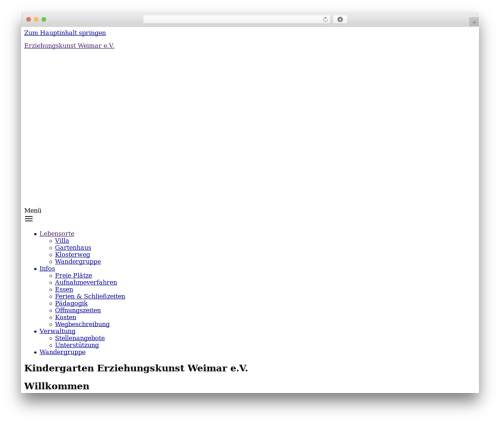Click the browser address bar field

(x=236, y=19)
